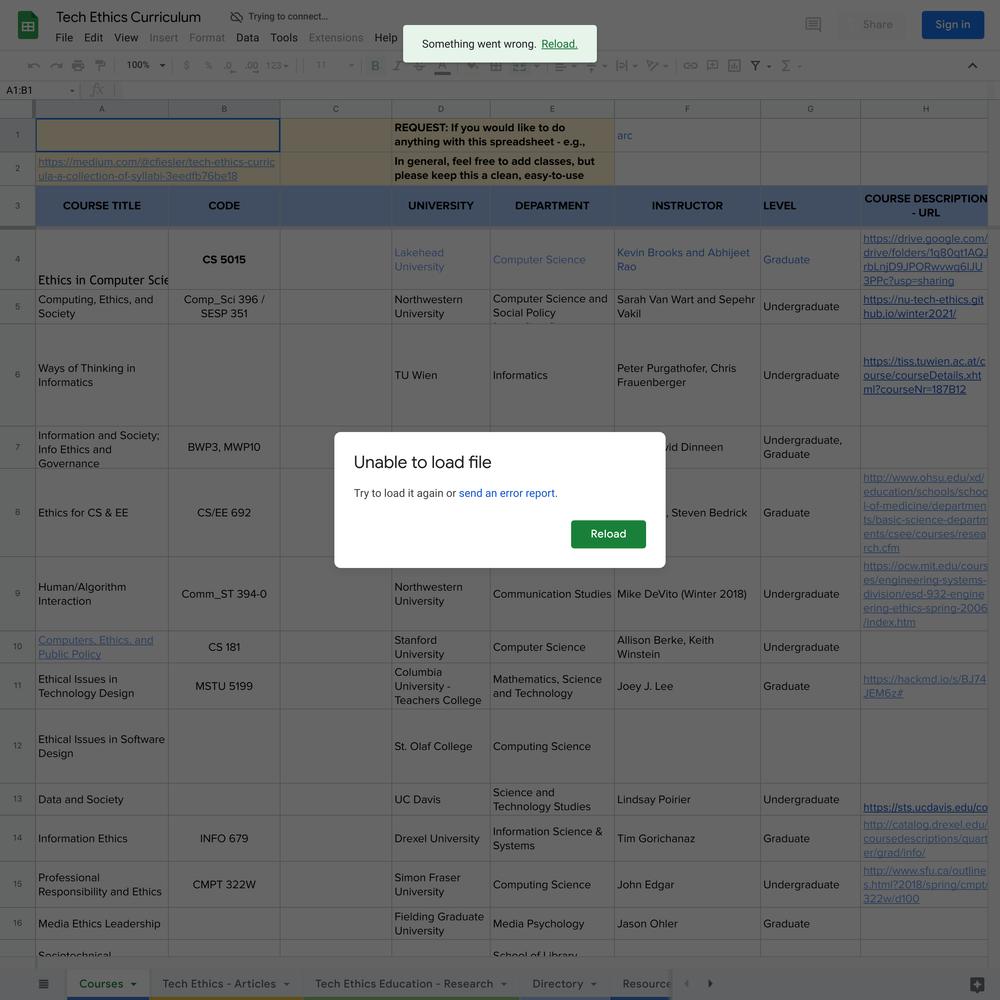1000x1000 pixels.
Task: Click the Insert comment icon
Action: 712,66
